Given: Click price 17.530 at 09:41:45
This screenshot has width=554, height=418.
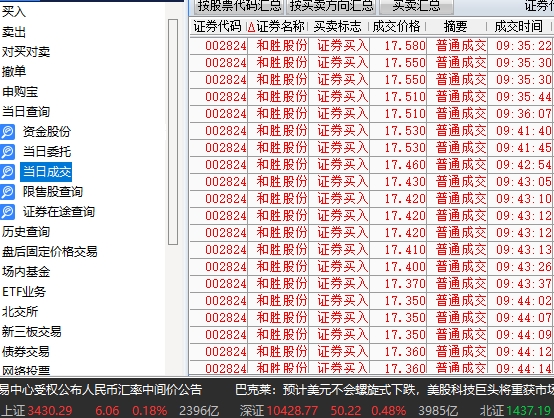Looking at the screenshot, I should coord(405,148).
